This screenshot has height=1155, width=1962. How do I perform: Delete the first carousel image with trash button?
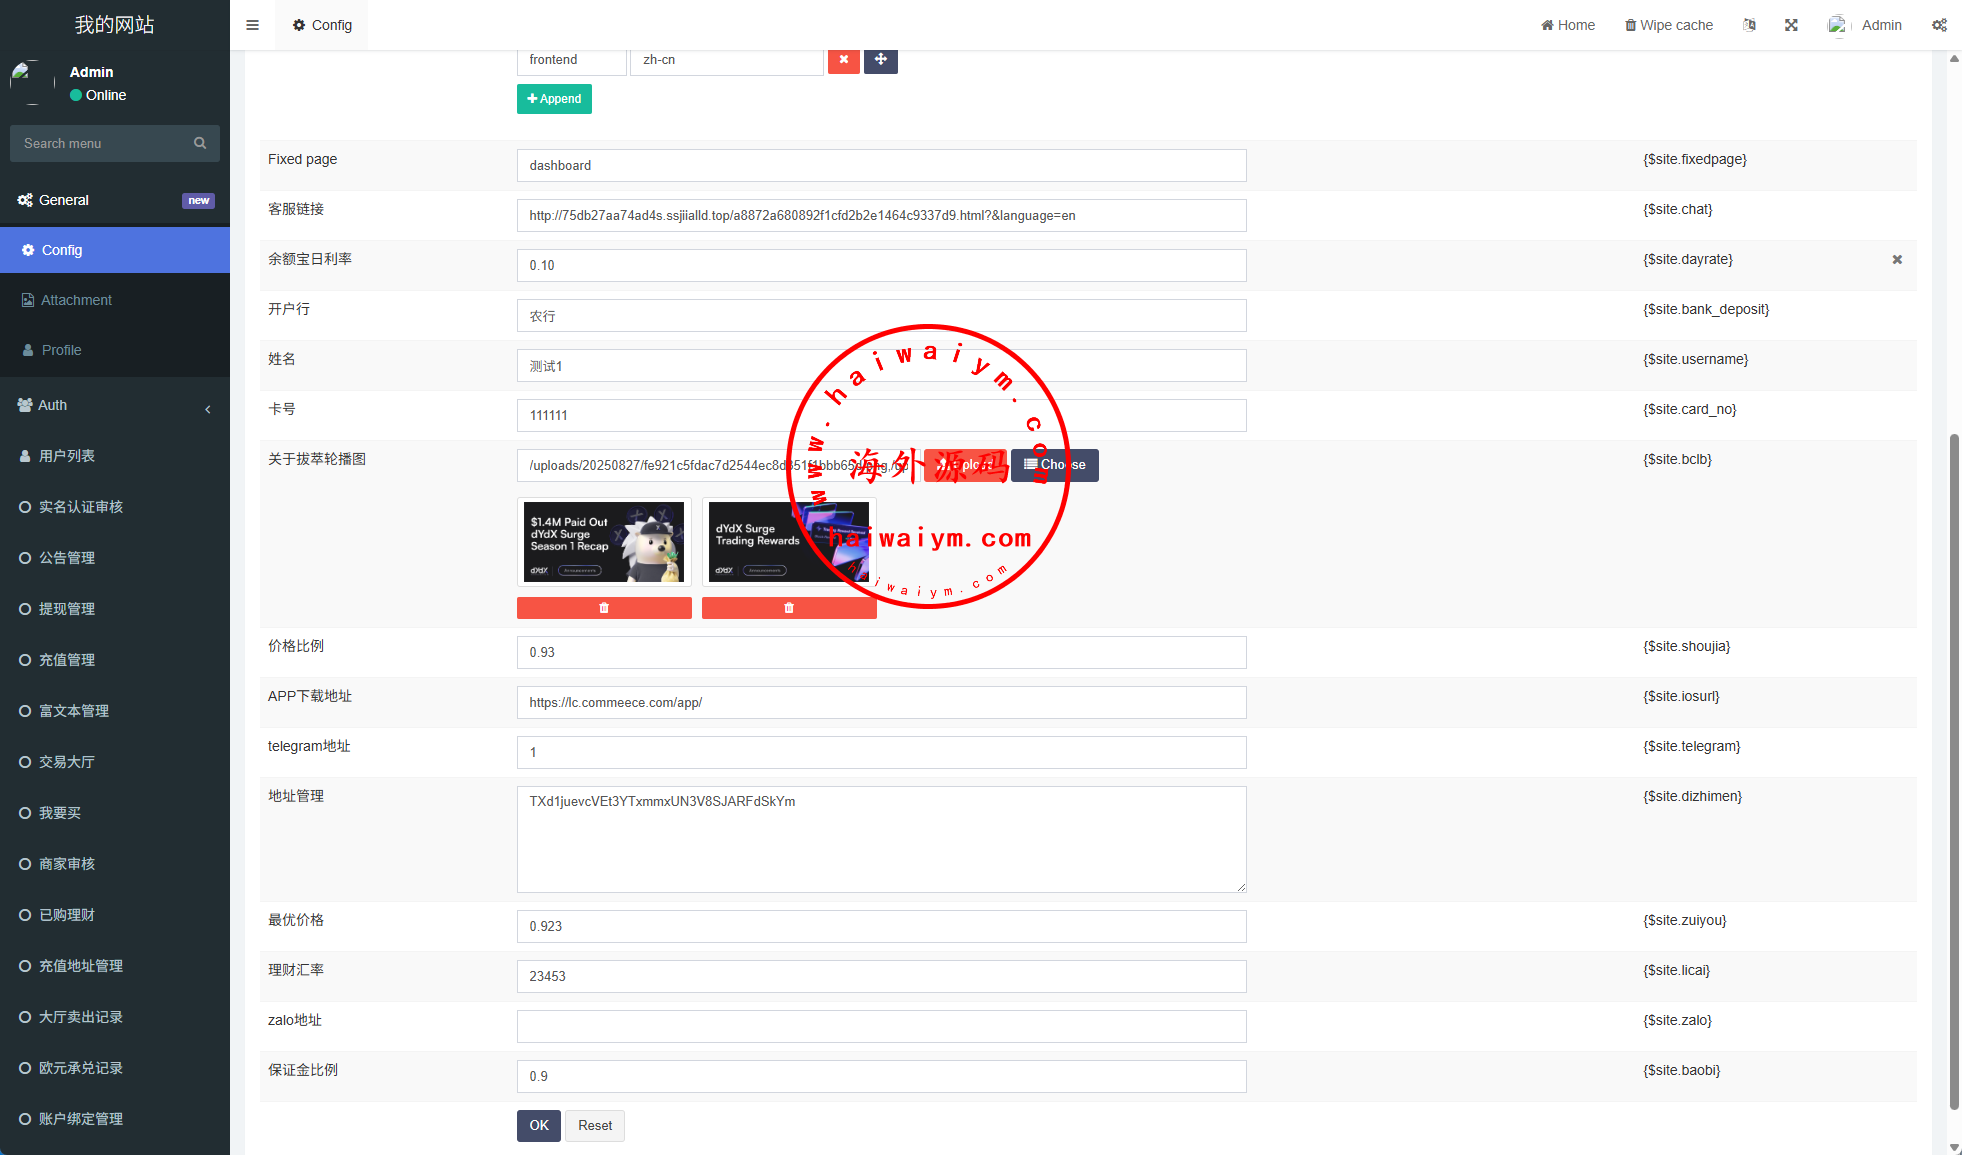pos(604,608)
